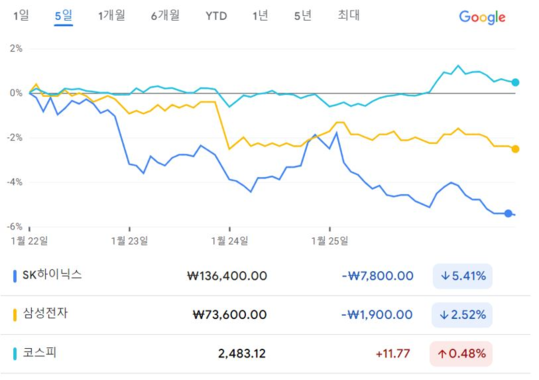Screen dimensions: 539x380
Task: Switch to the 6개월 range tab
Action: click(165, 15)
